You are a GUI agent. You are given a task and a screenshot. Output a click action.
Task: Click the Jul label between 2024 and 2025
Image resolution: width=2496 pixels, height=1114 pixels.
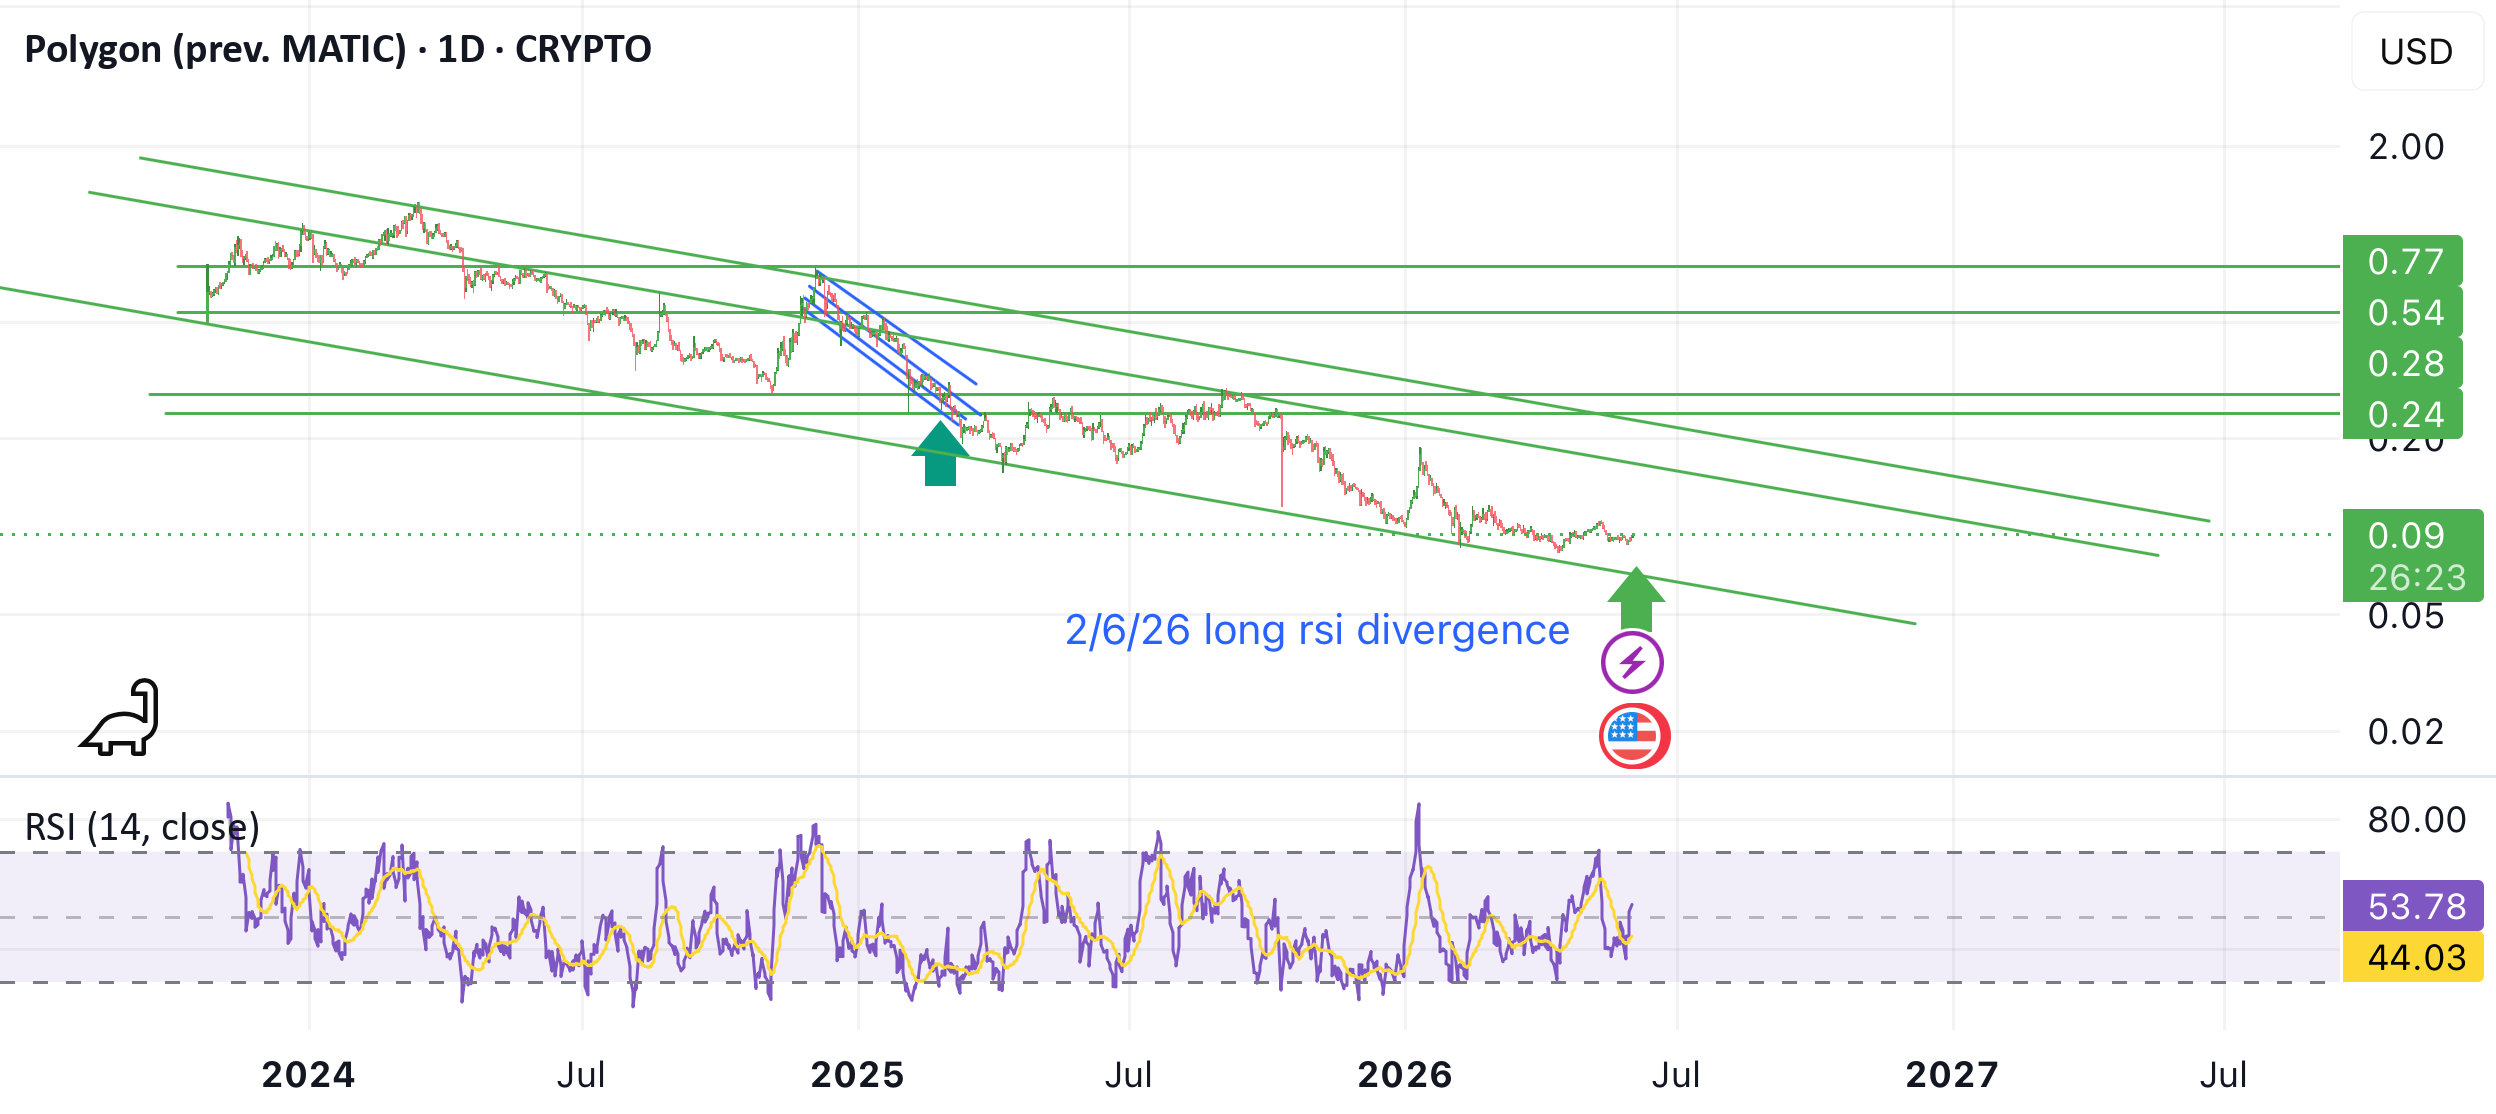click(581, 1074)
